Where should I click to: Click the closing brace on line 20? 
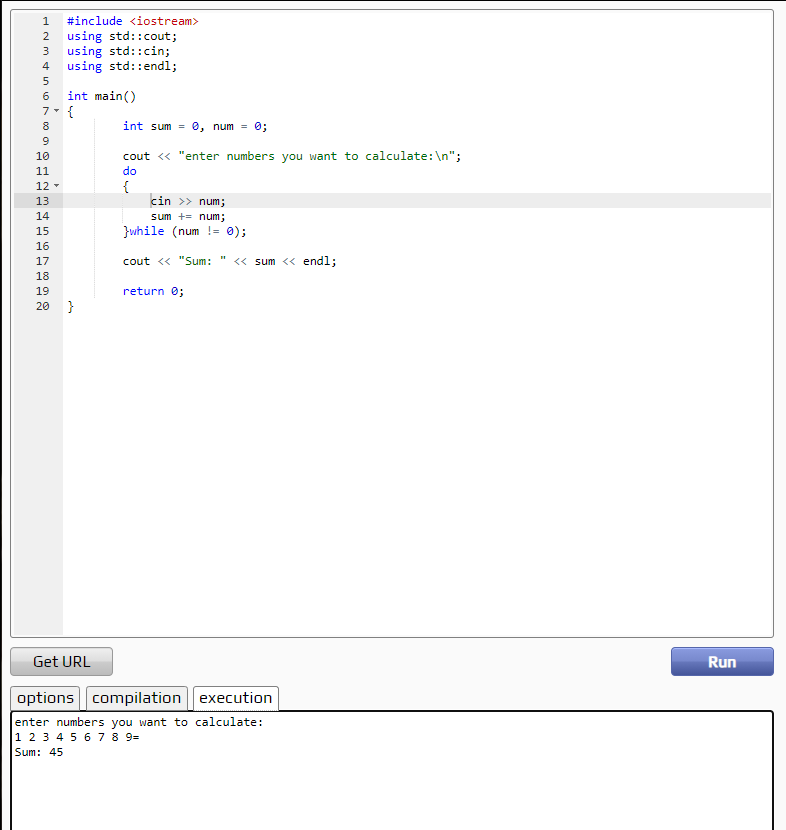click(x=70, y=306)
